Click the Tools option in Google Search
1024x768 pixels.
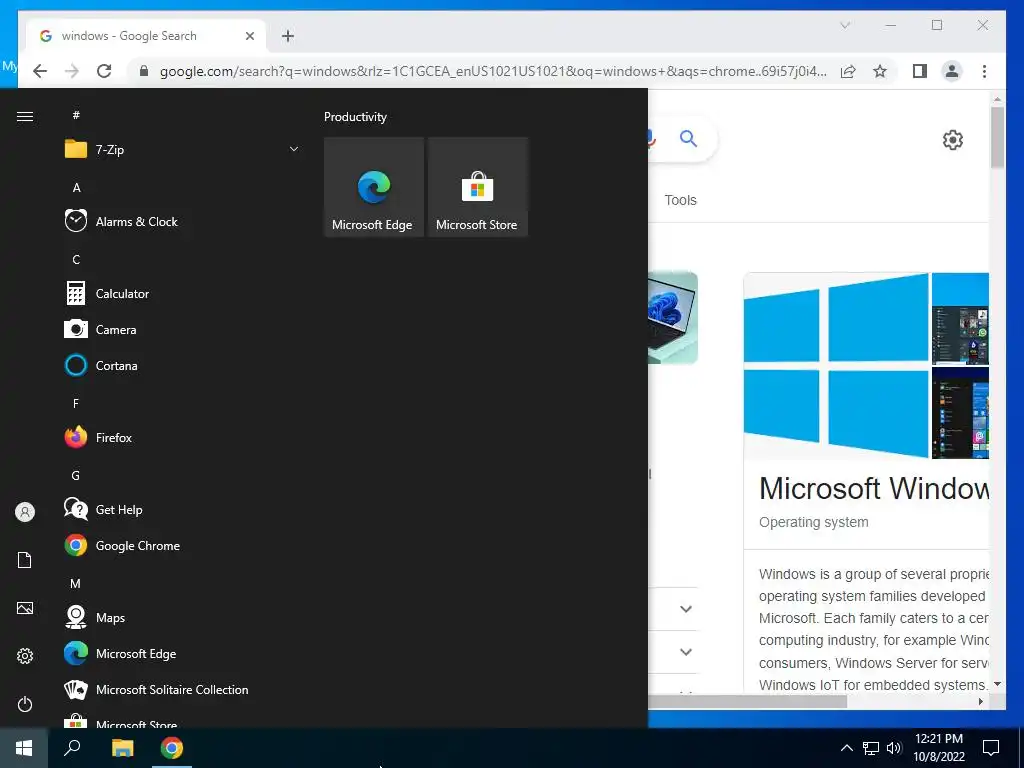point(680,200)
